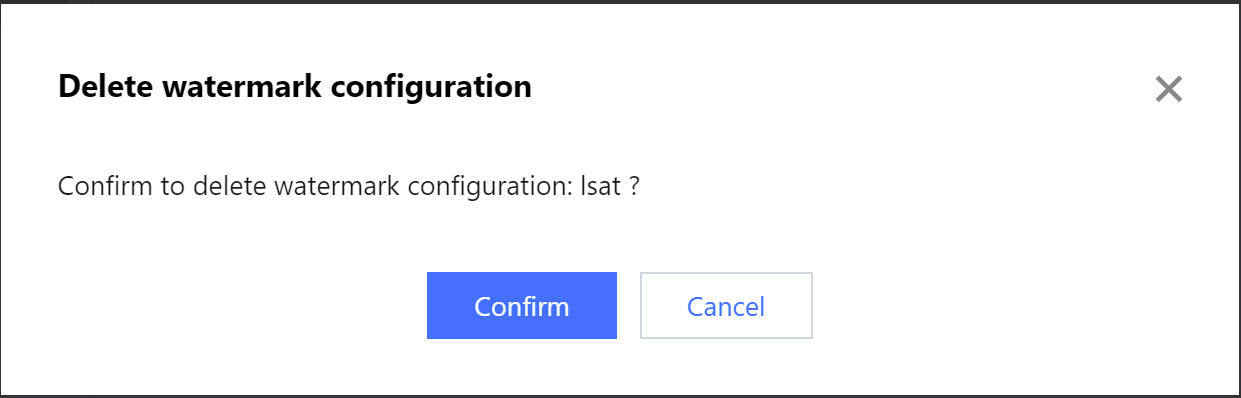This screenshot has height=398, width=1241.
Task: Abort the delete action via Cancel
Action: coord(726,305)
